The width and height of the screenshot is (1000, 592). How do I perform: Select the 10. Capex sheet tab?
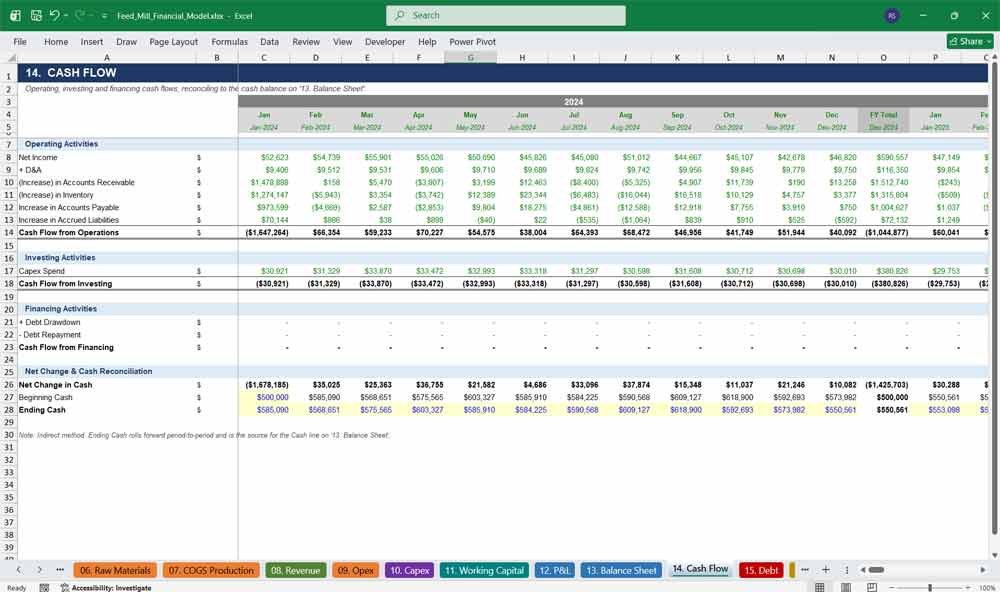click(409, 570)
